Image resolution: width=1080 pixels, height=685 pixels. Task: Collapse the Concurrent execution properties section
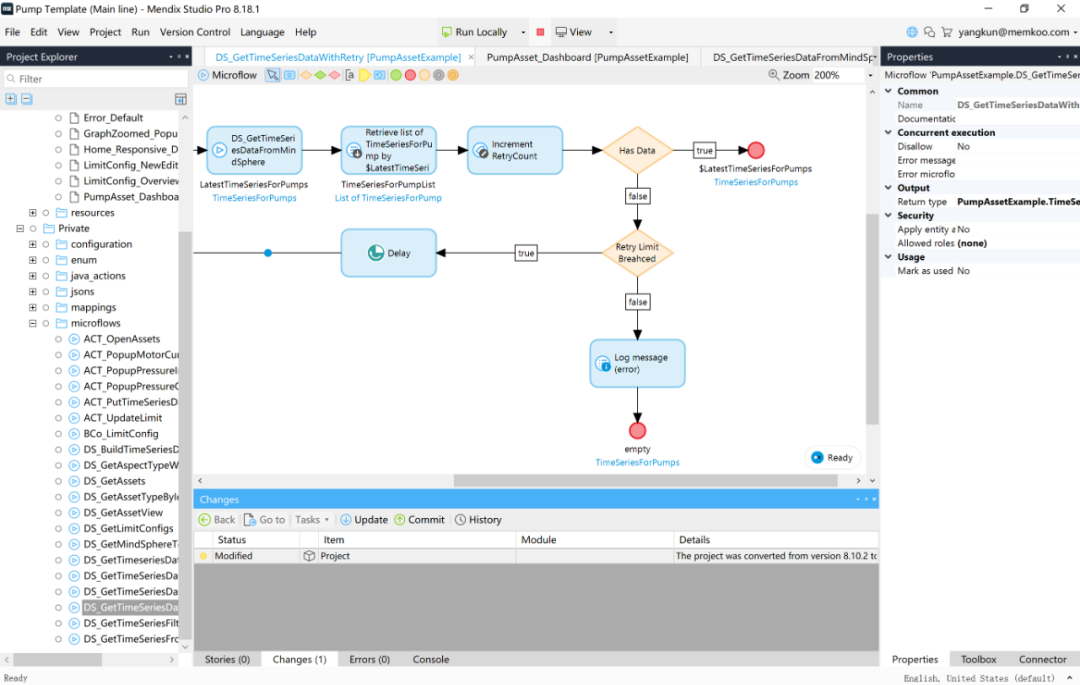point(889,132)
